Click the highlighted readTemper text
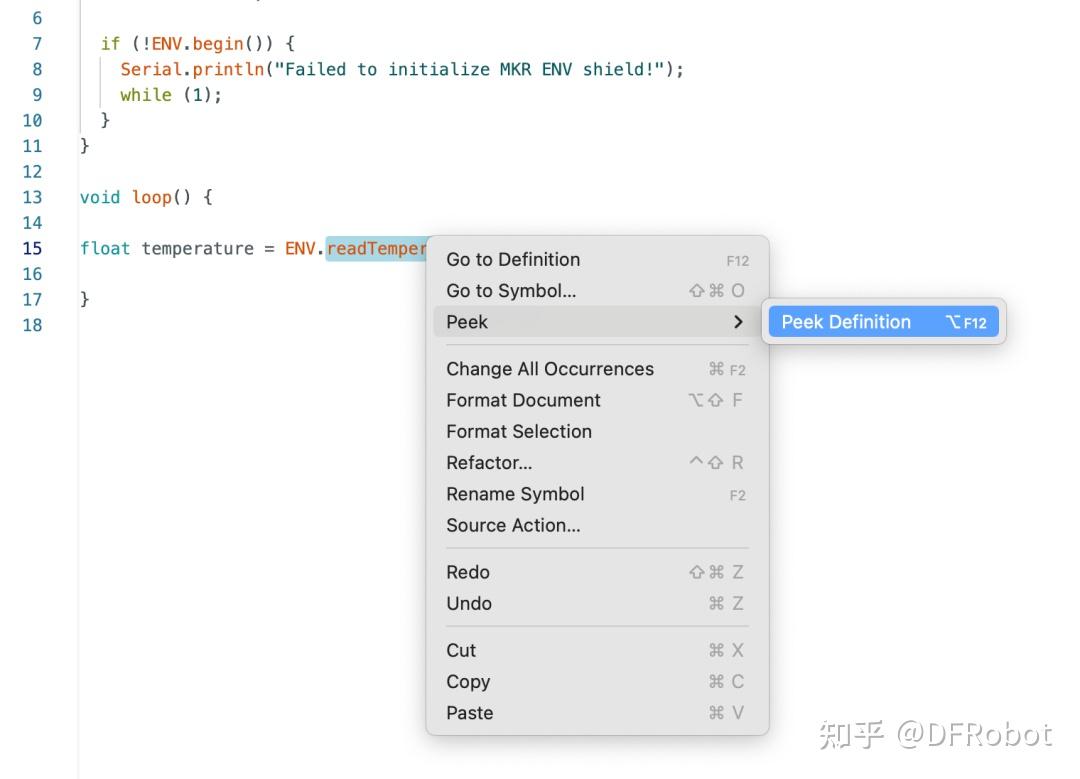 (377, 248)
